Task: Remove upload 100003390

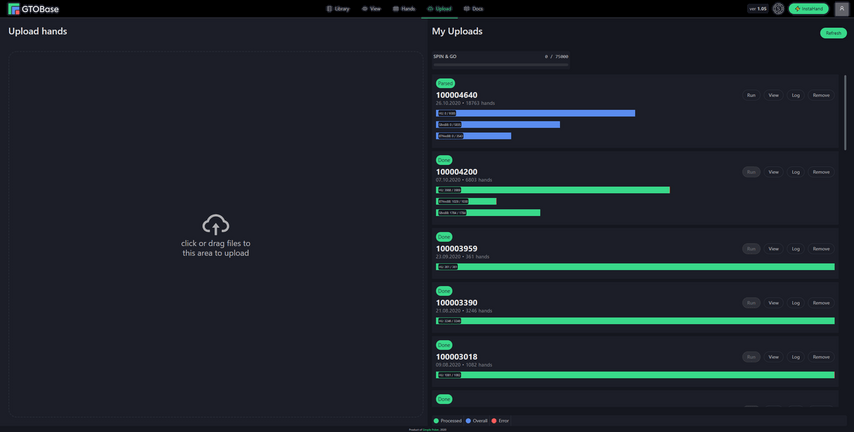Action: [x=821, y=303]
